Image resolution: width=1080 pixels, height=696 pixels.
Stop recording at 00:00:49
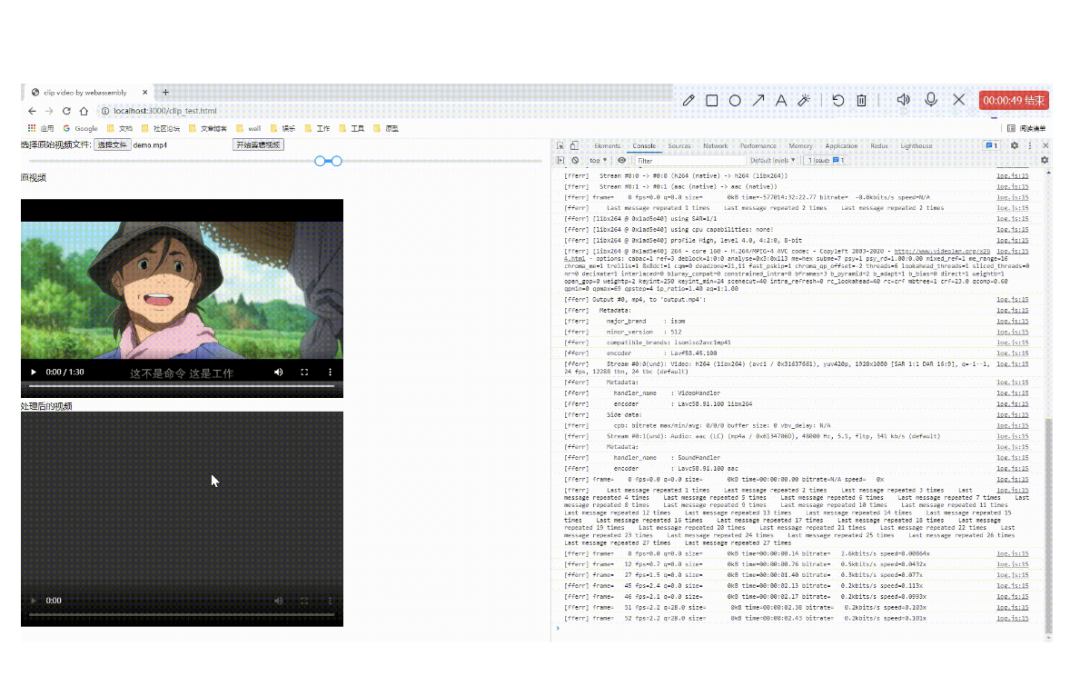1014,101
